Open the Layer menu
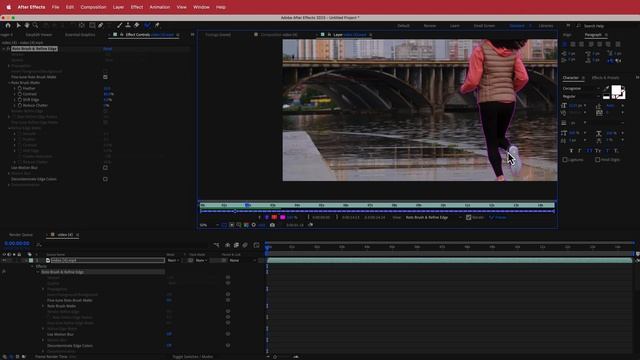640x360 pixels. [118, 7]
